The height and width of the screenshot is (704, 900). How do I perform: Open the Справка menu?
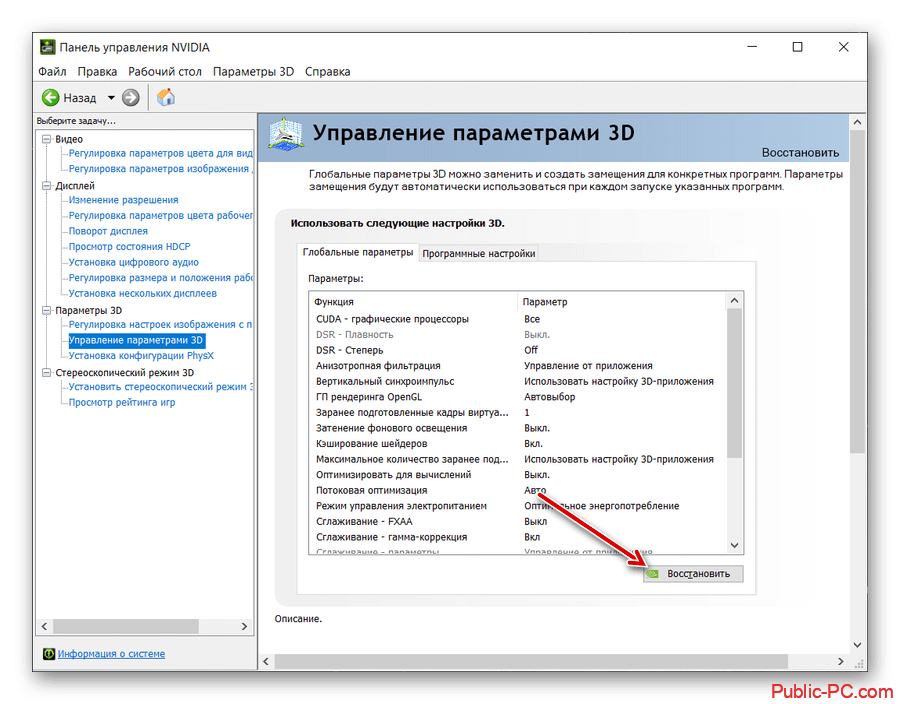click(327, 72)
